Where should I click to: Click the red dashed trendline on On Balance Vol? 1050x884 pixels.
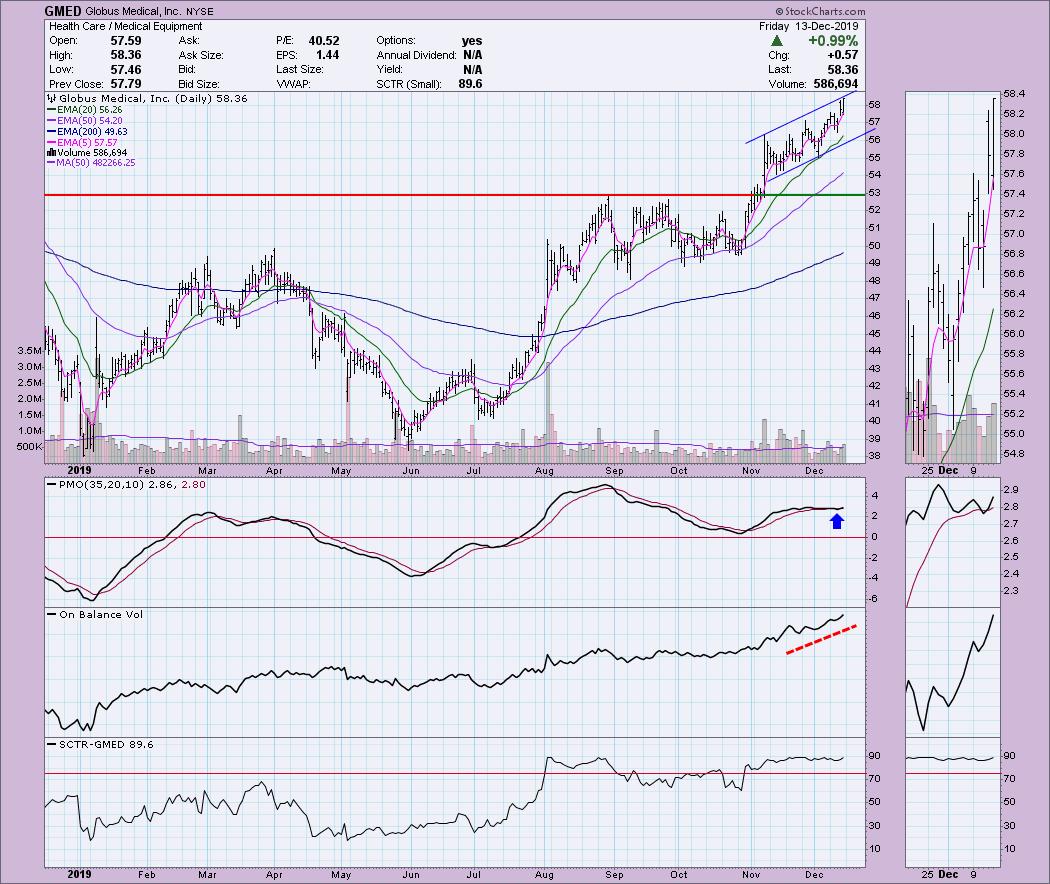tap(821, 640)
